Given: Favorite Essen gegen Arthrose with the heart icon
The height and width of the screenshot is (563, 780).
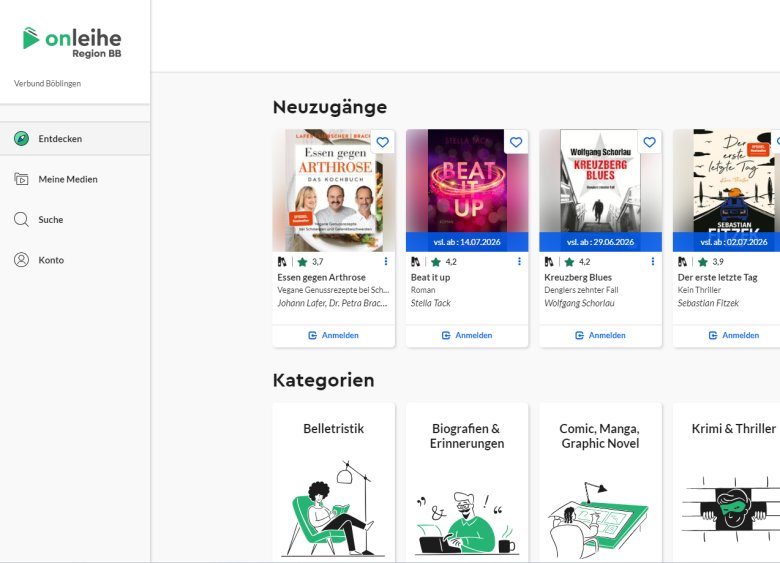Looking at the screenshot, I should click(383, 142).
